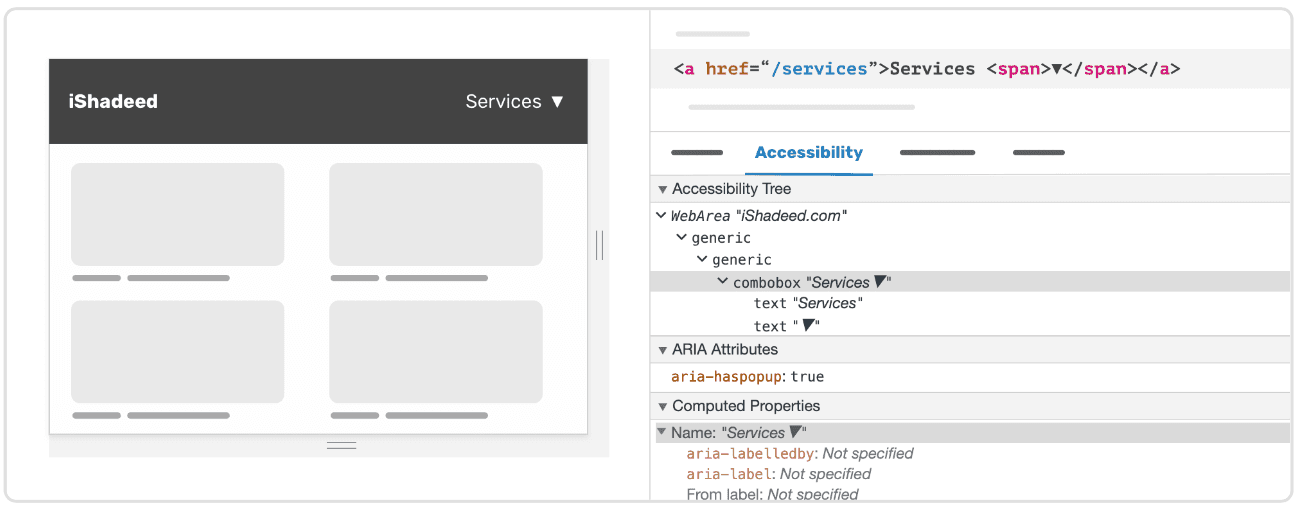Click the iShadeed site logo
Viewport: 1304px width, 510px height.
click(x=113, y=101)
